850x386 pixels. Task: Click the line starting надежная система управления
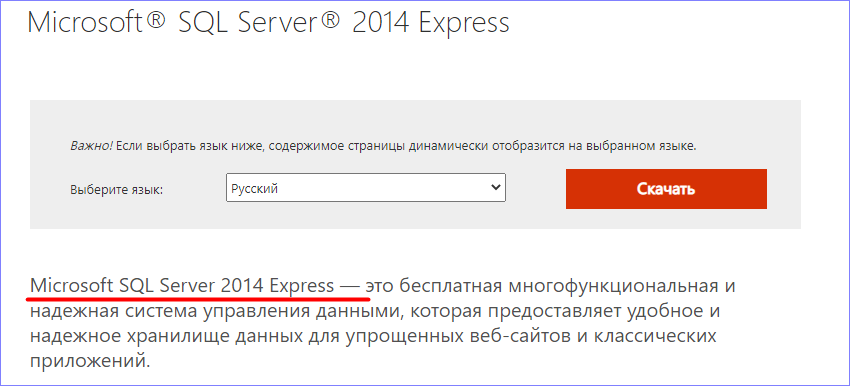click(x=374, y=311)
